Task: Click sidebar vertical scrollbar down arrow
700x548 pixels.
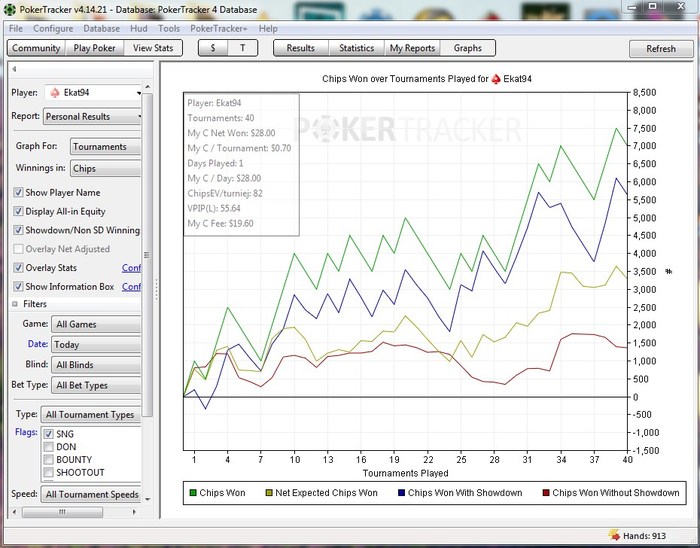Action: [x=147, y=500]
